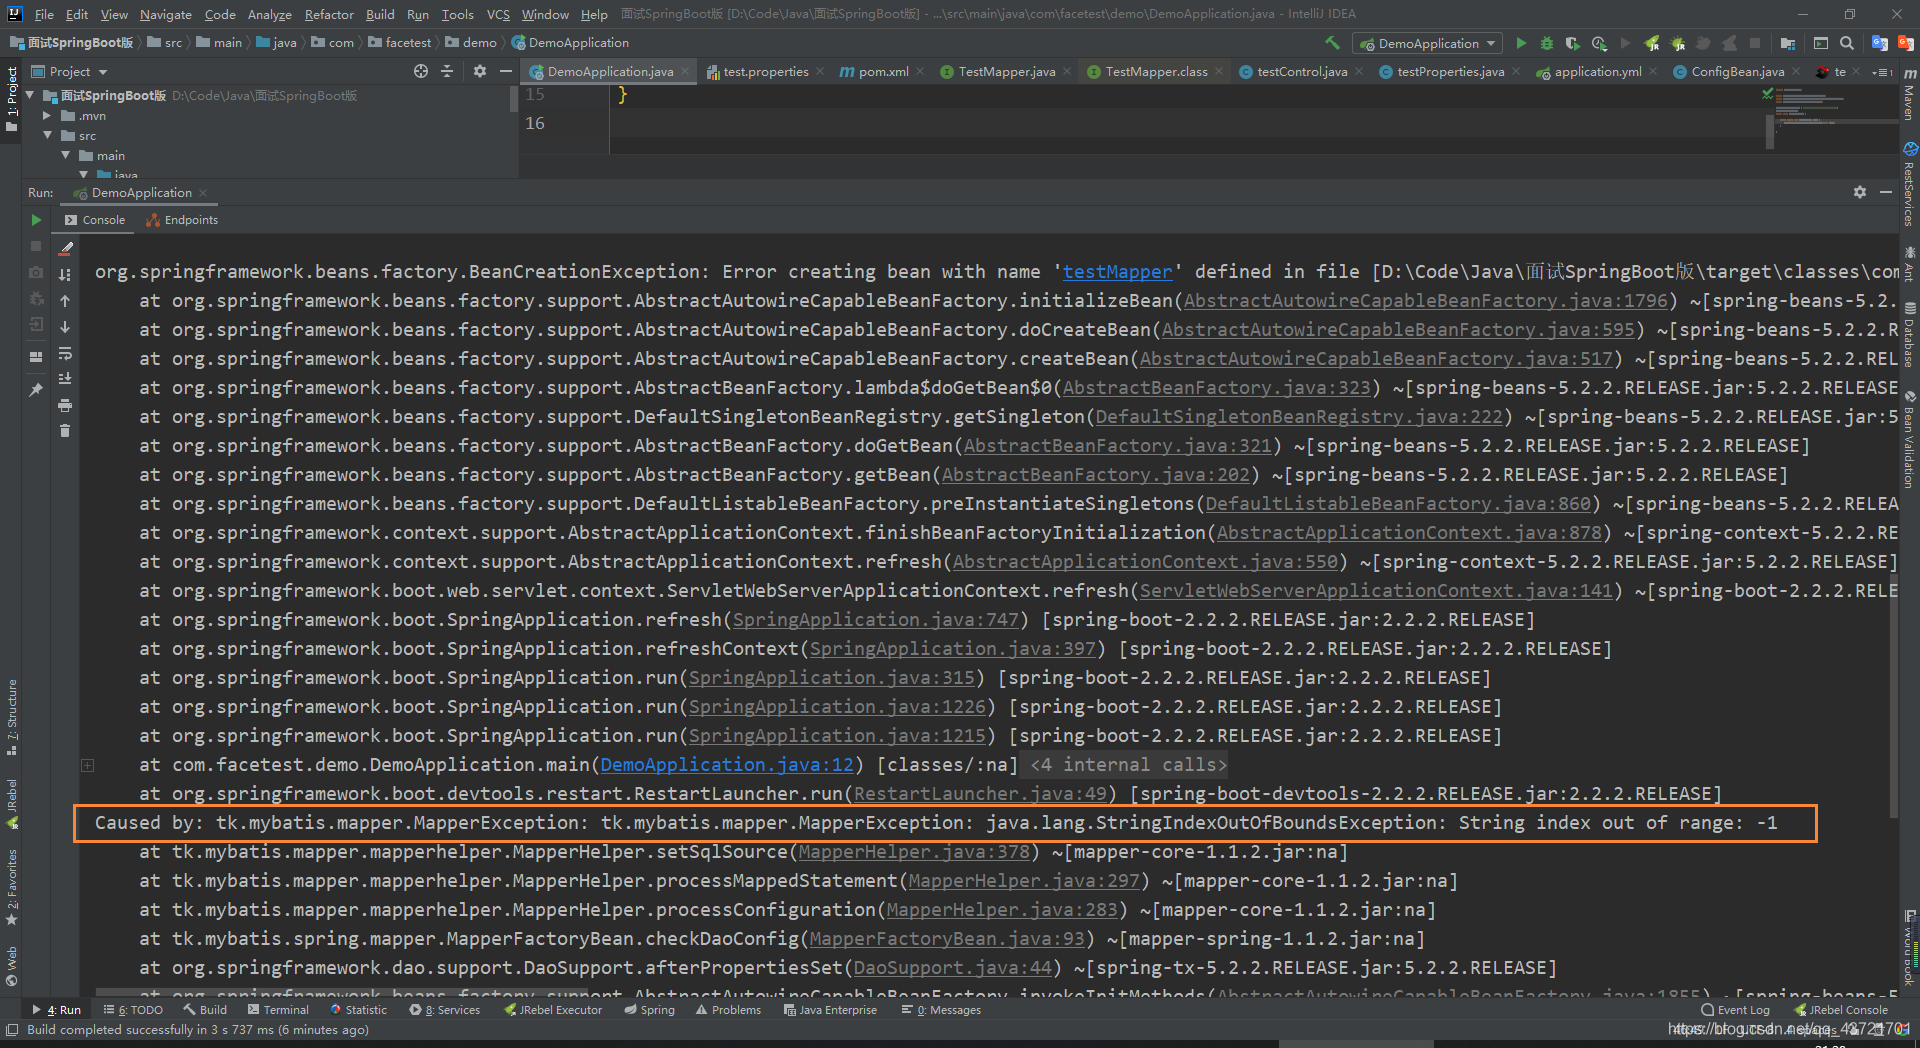Collapse all in the Project panel
Viewport: 1920px width, 1048px height.
point(447,71)
